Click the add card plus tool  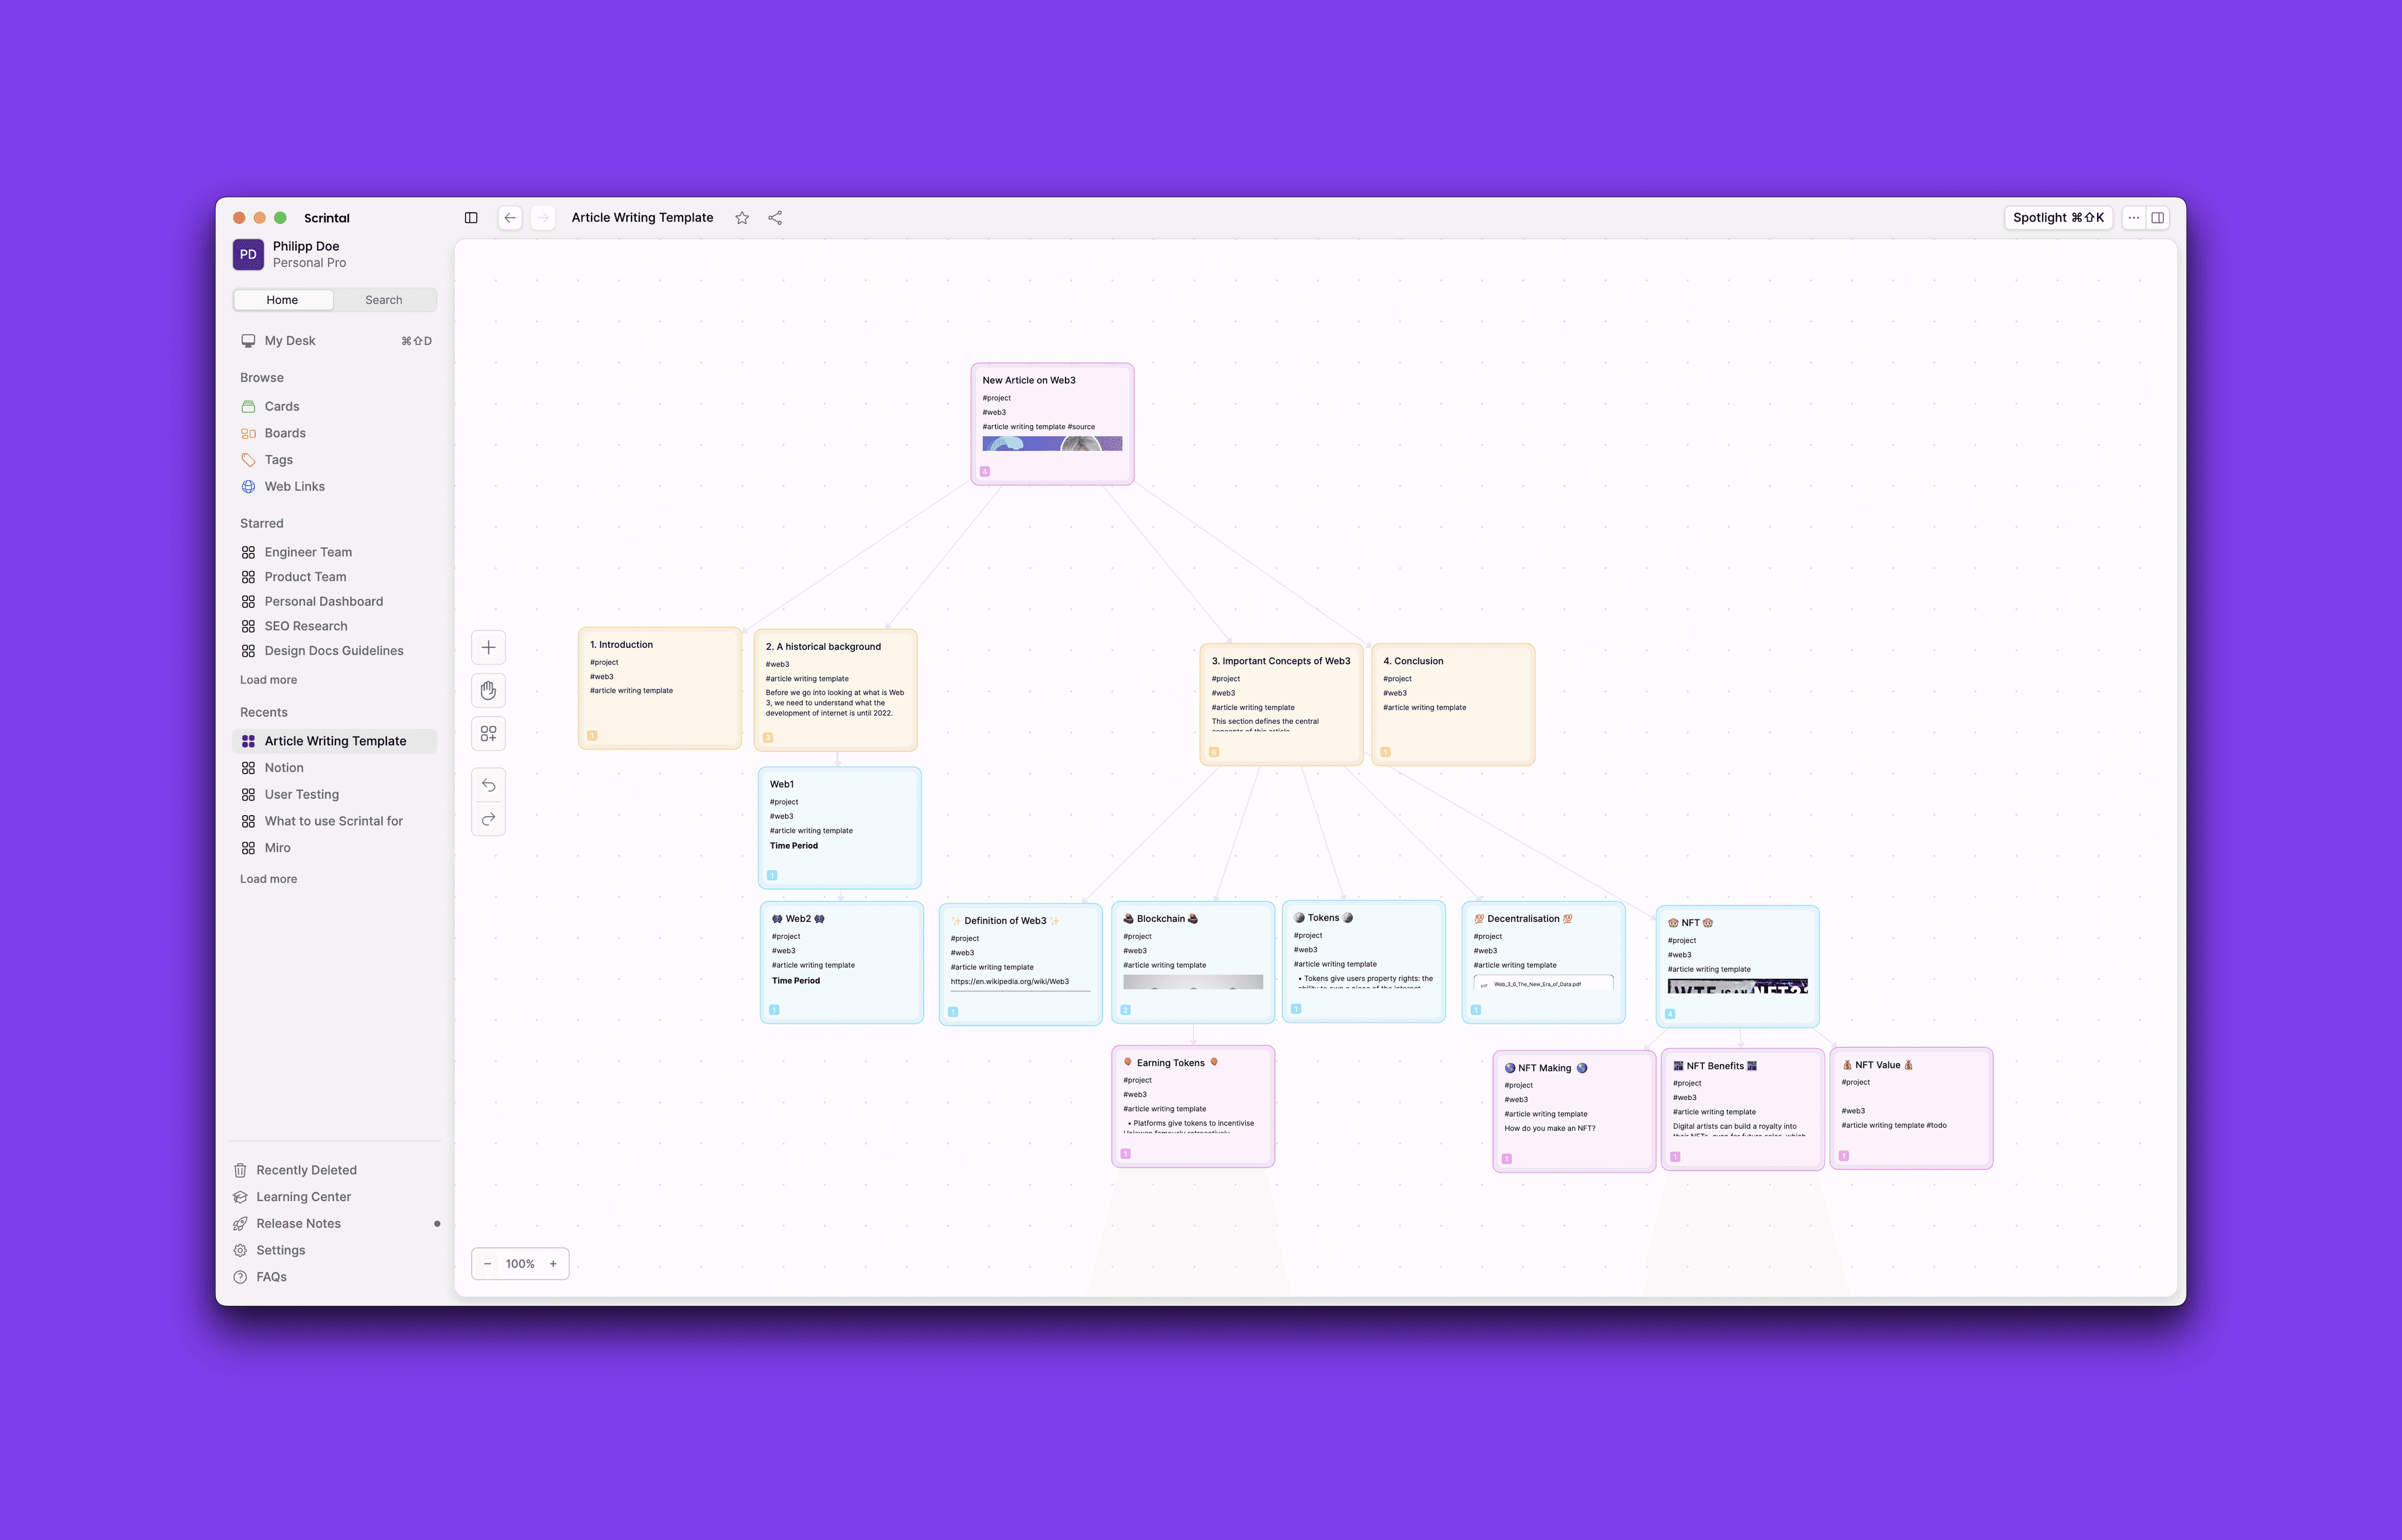[x=488, y=647]
